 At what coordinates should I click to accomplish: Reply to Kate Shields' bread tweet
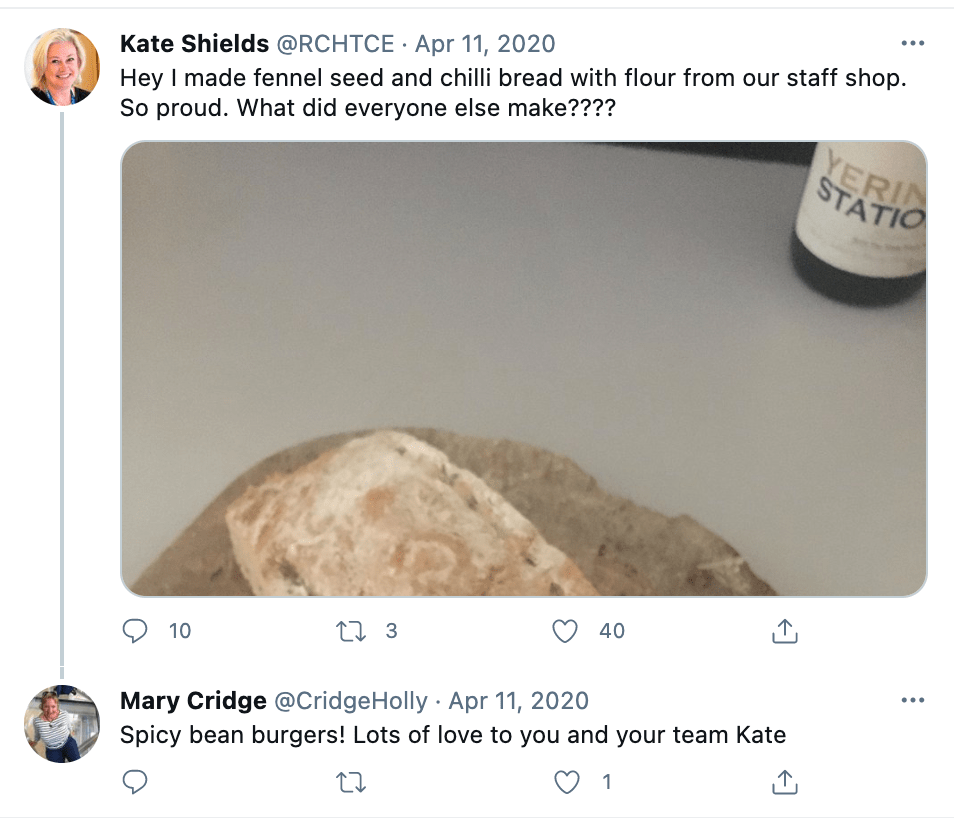[x=135, y=631]
